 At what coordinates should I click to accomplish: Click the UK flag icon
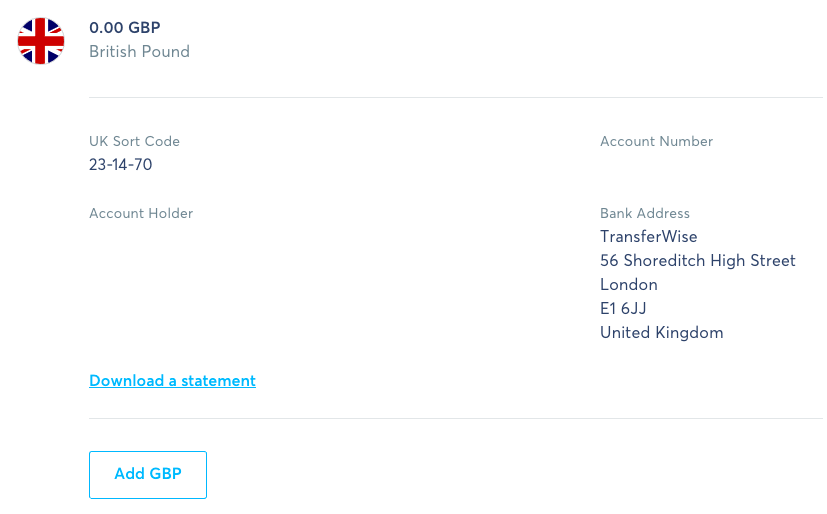pyautogui.click(x=41, y=41)
